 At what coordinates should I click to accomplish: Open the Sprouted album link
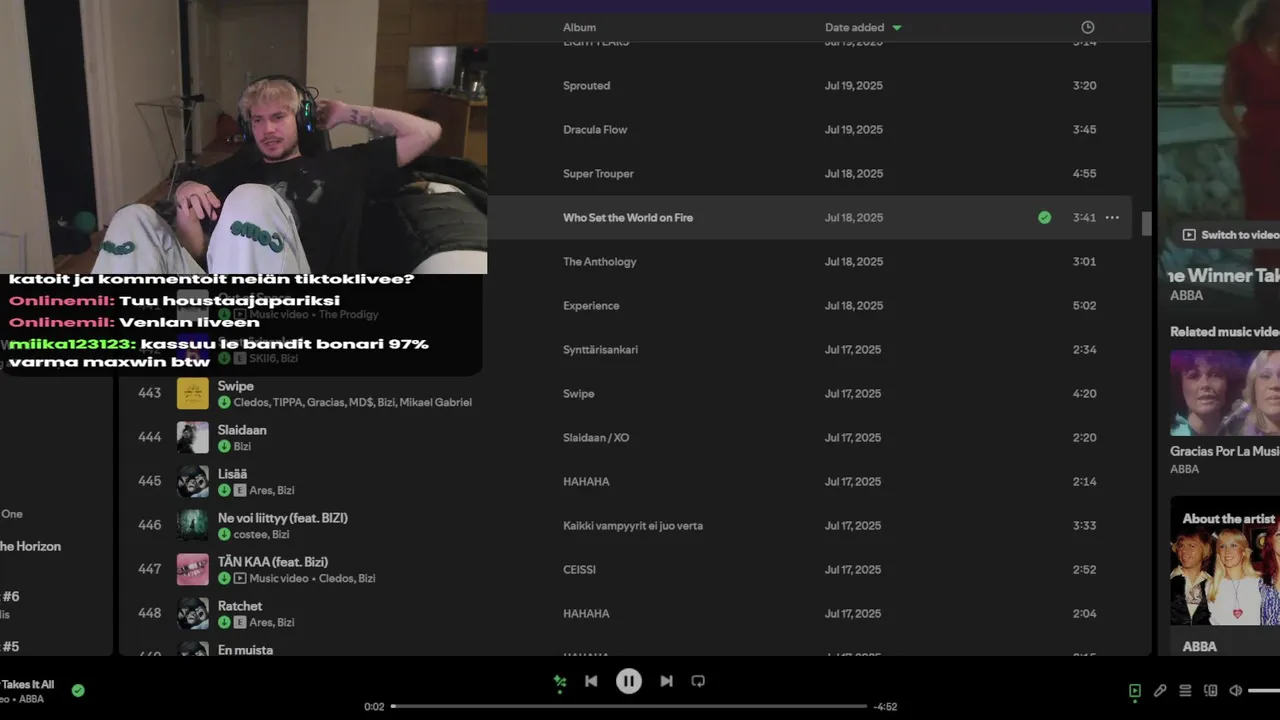click(586, 85)
